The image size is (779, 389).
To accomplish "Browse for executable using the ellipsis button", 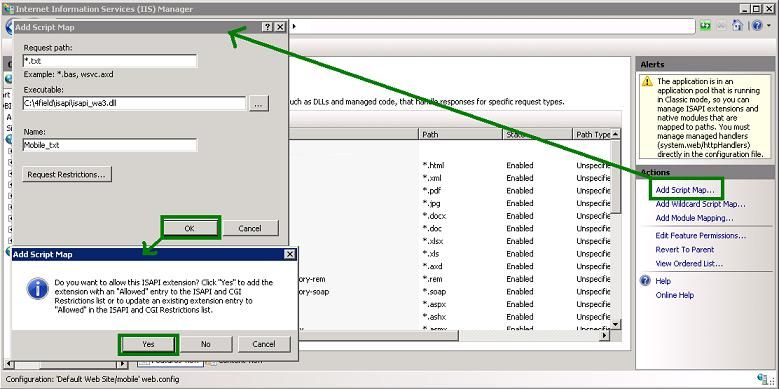I will [259, 104].
